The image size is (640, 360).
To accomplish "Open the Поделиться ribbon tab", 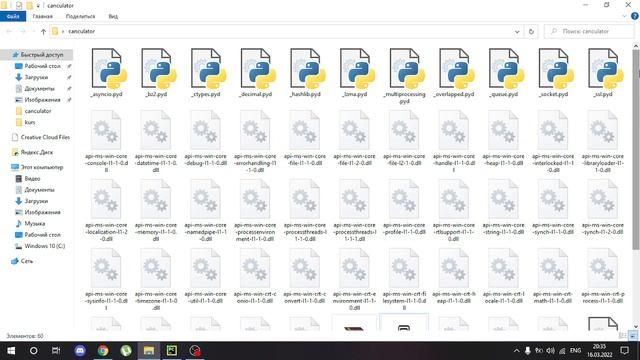I will (x=80, y=16).
